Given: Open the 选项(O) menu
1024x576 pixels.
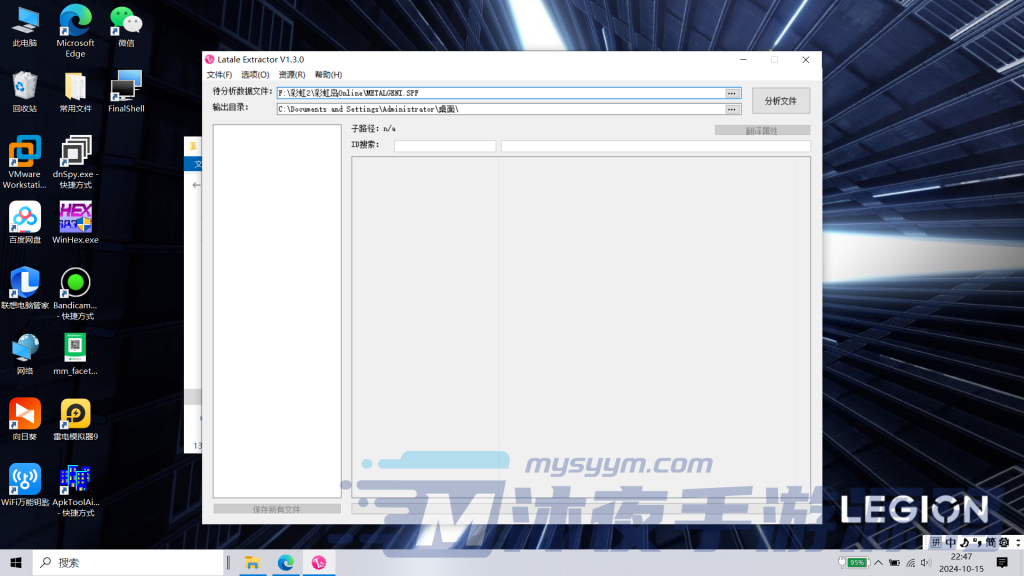Looking at the screenshot, I should (255, 75).
